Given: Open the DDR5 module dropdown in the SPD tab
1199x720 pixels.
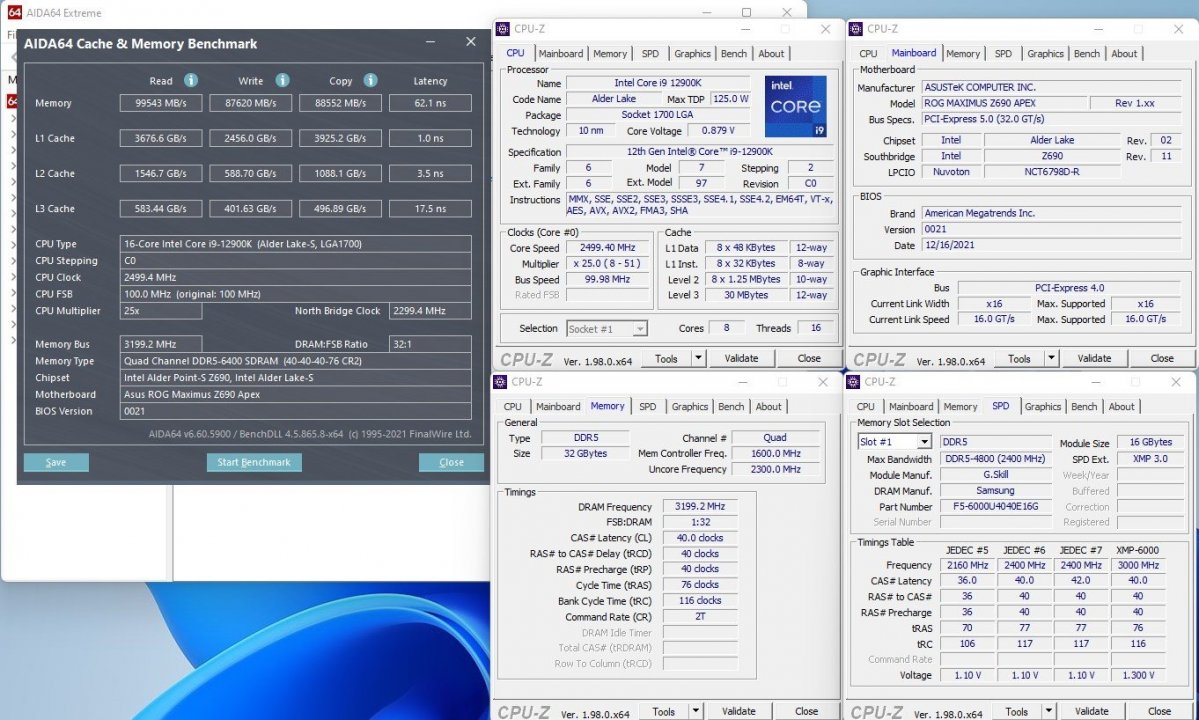Looking at the screenshot, I should (996, 441).
